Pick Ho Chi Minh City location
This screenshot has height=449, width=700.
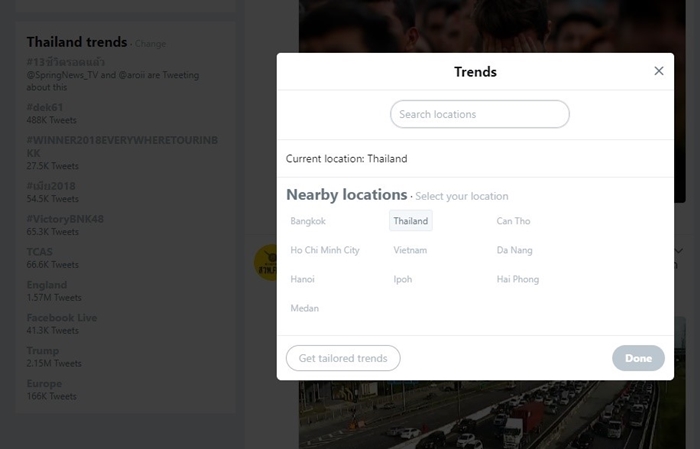[325, 250]
